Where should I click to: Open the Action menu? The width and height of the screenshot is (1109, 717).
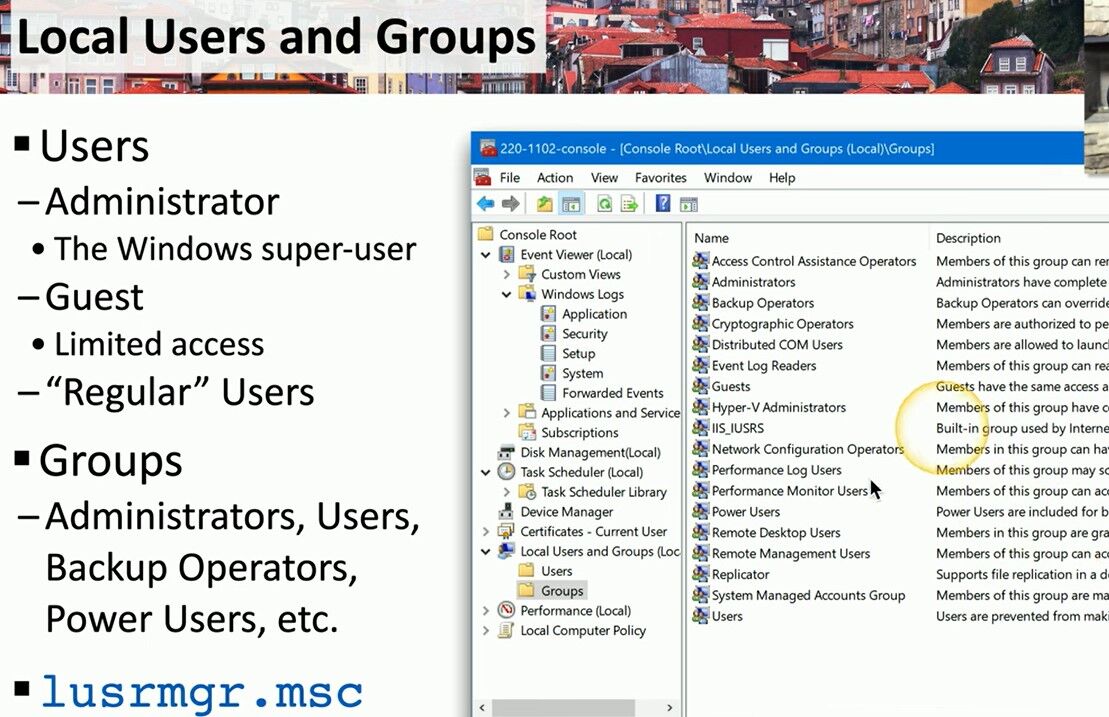coord(554,178)
